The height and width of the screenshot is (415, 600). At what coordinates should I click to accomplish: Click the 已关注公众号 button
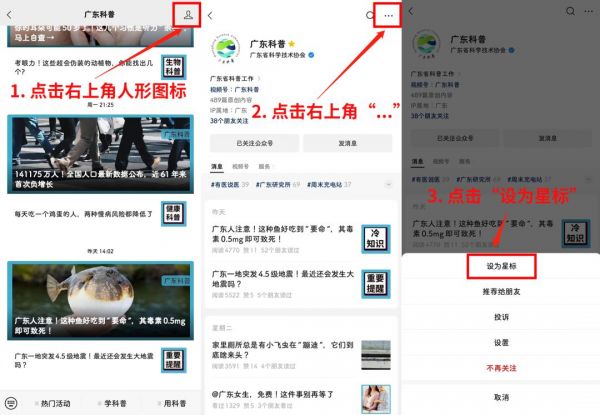[254, 143]
